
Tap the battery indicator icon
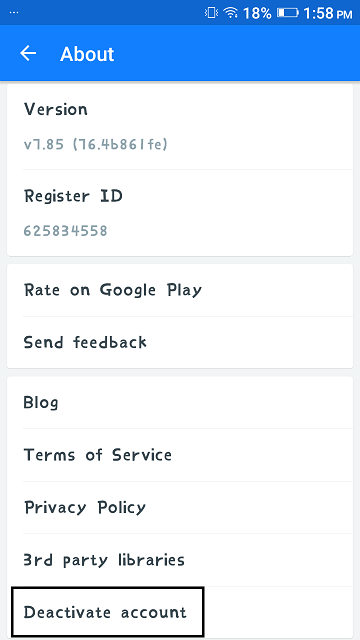tap(288, 13)
